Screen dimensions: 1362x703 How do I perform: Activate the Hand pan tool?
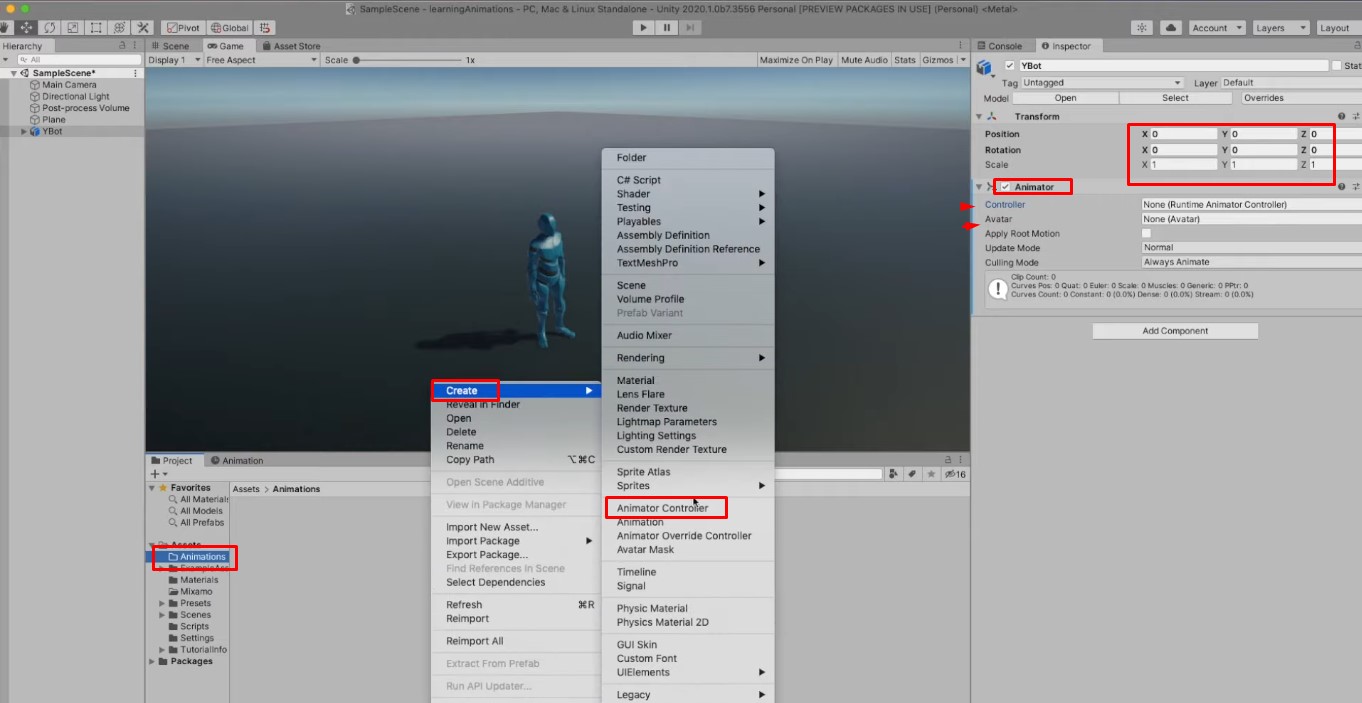coord(5,27)
